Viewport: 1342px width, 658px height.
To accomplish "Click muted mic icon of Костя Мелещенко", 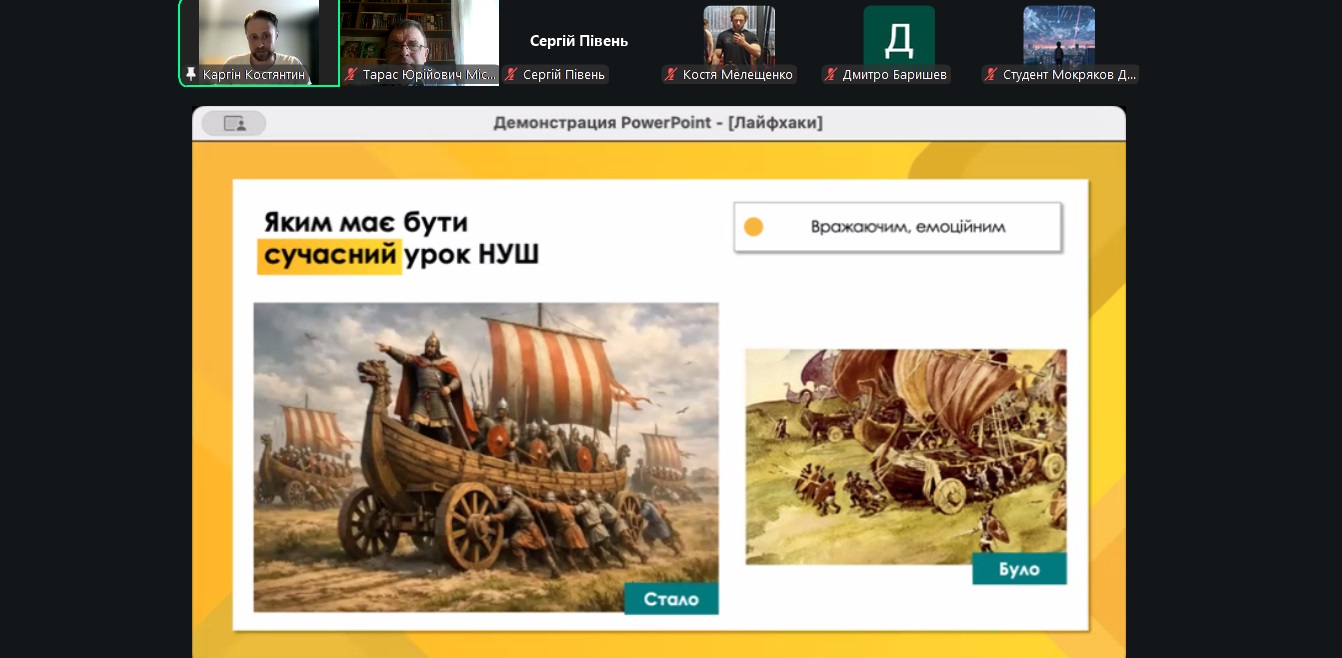I will point(671,75).
